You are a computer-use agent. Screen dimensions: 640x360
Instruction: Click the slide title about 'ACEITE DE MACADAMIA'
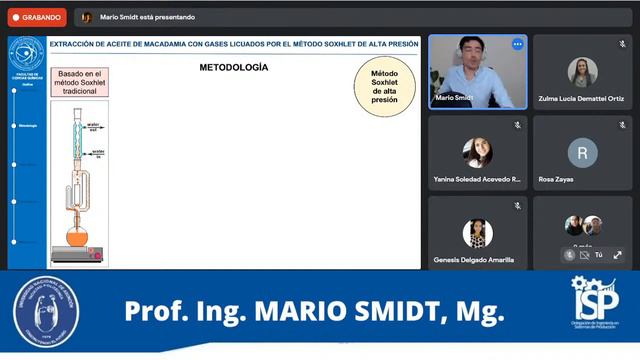tap(234, 44)
